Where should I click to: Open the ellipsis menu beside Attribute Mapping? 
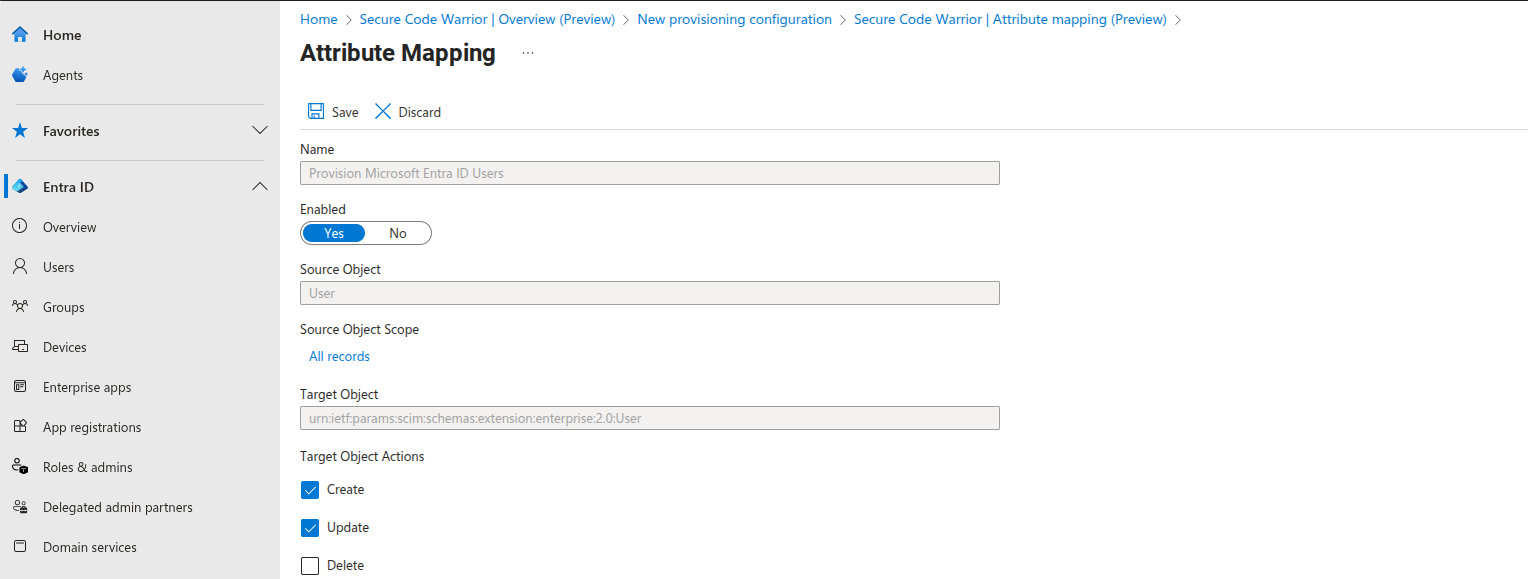[x=528, y=53]
